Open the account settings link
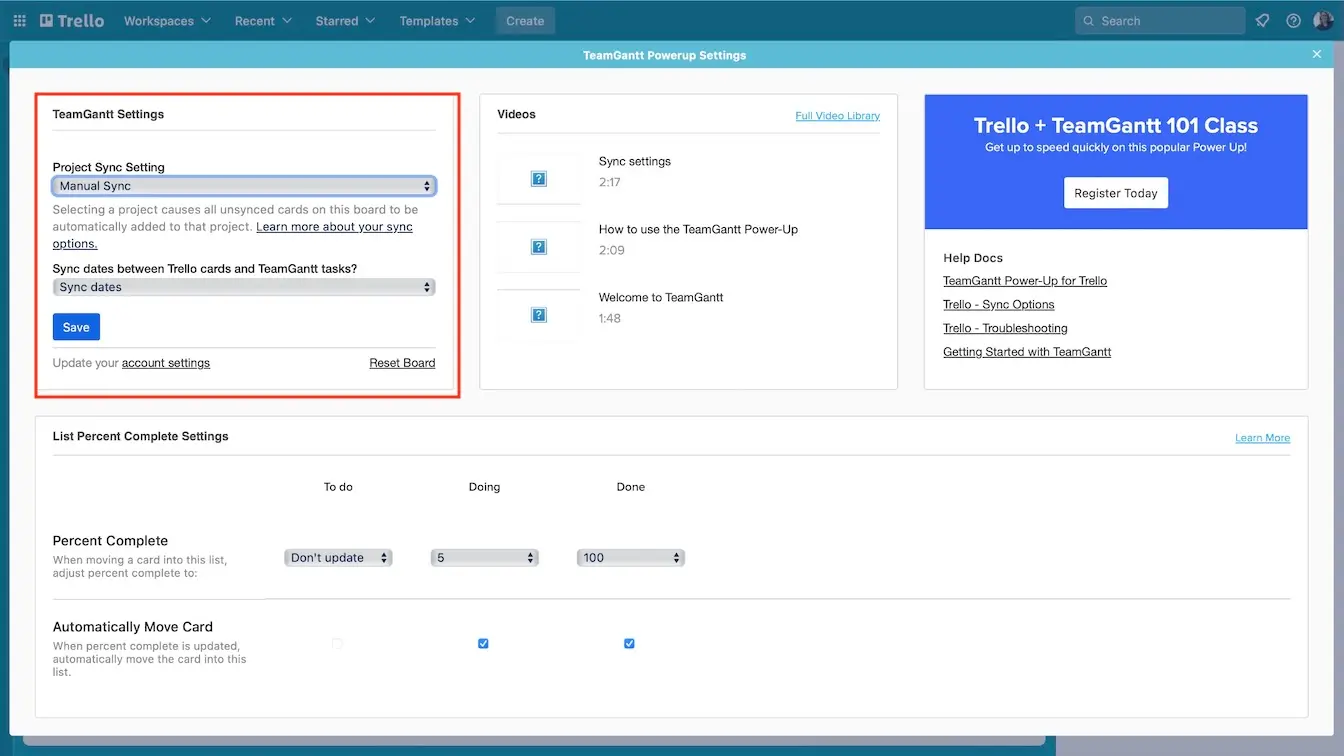 (166, 363)
